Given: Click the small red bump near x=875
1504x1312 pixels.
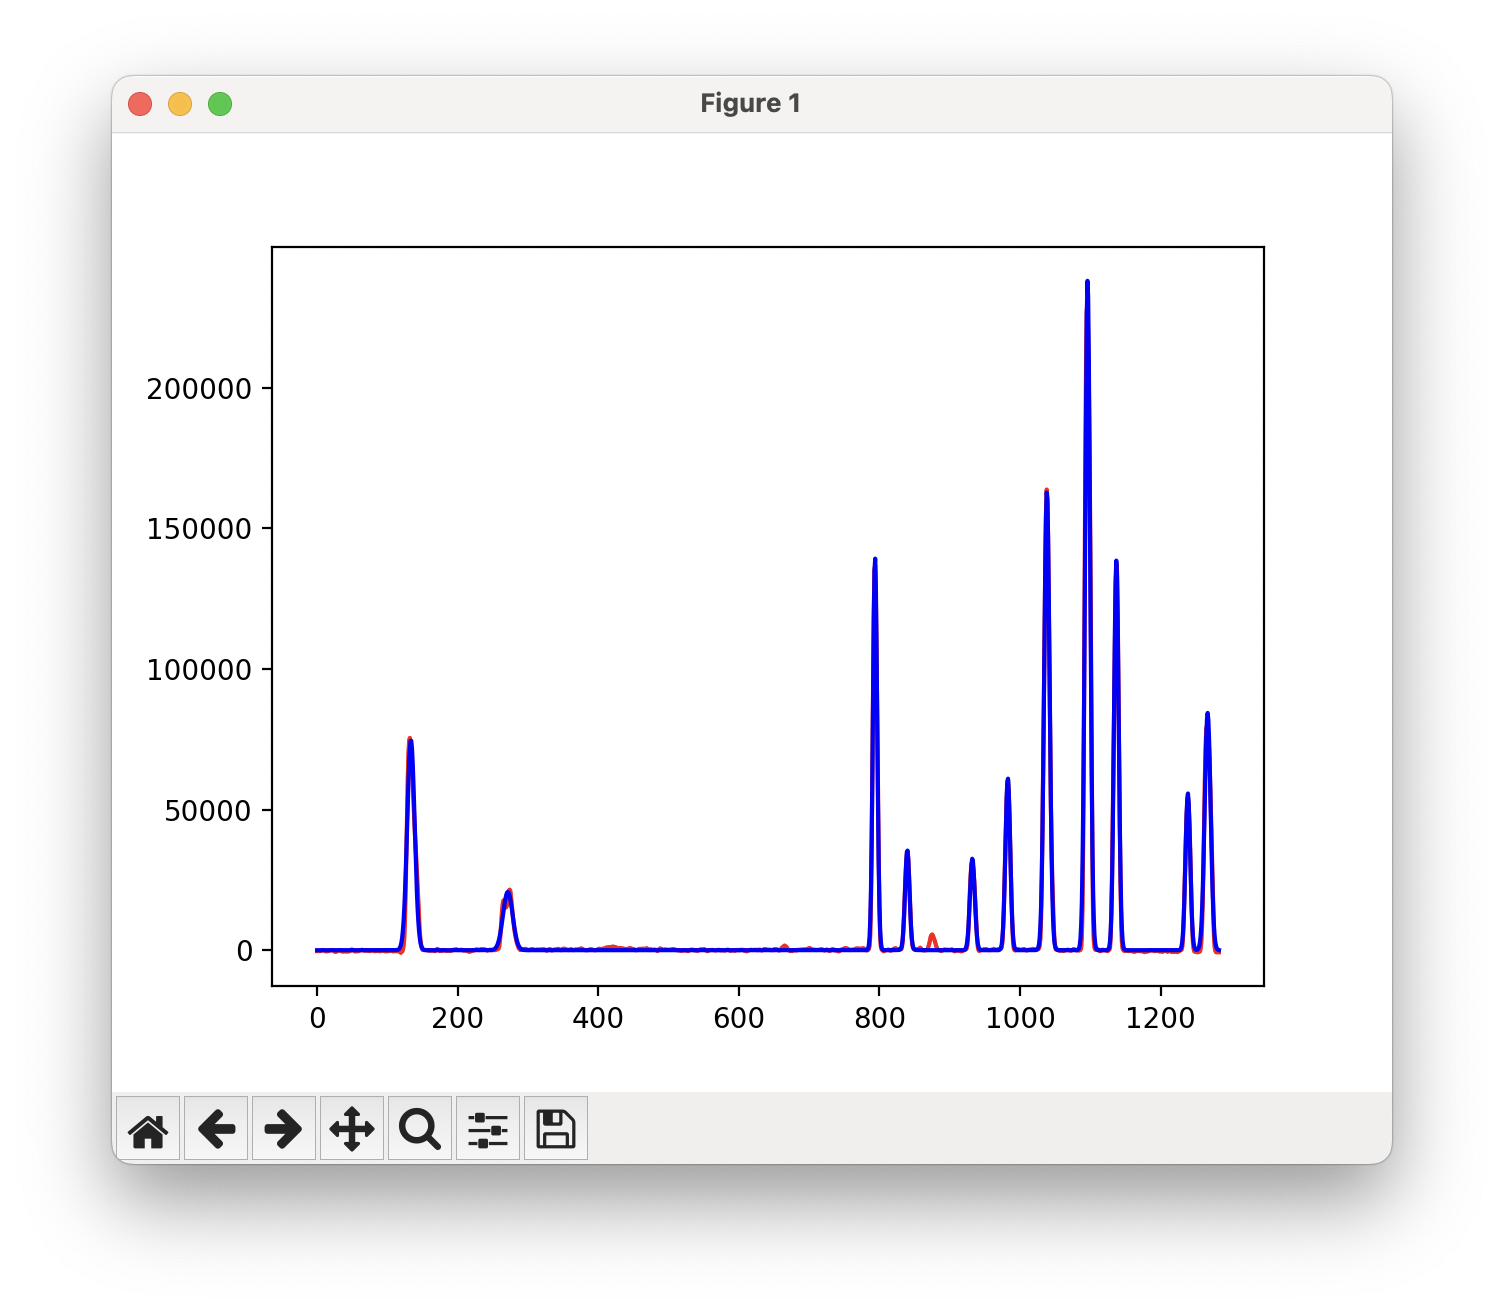Looking at the screenshot, I should tap(932, 941).
